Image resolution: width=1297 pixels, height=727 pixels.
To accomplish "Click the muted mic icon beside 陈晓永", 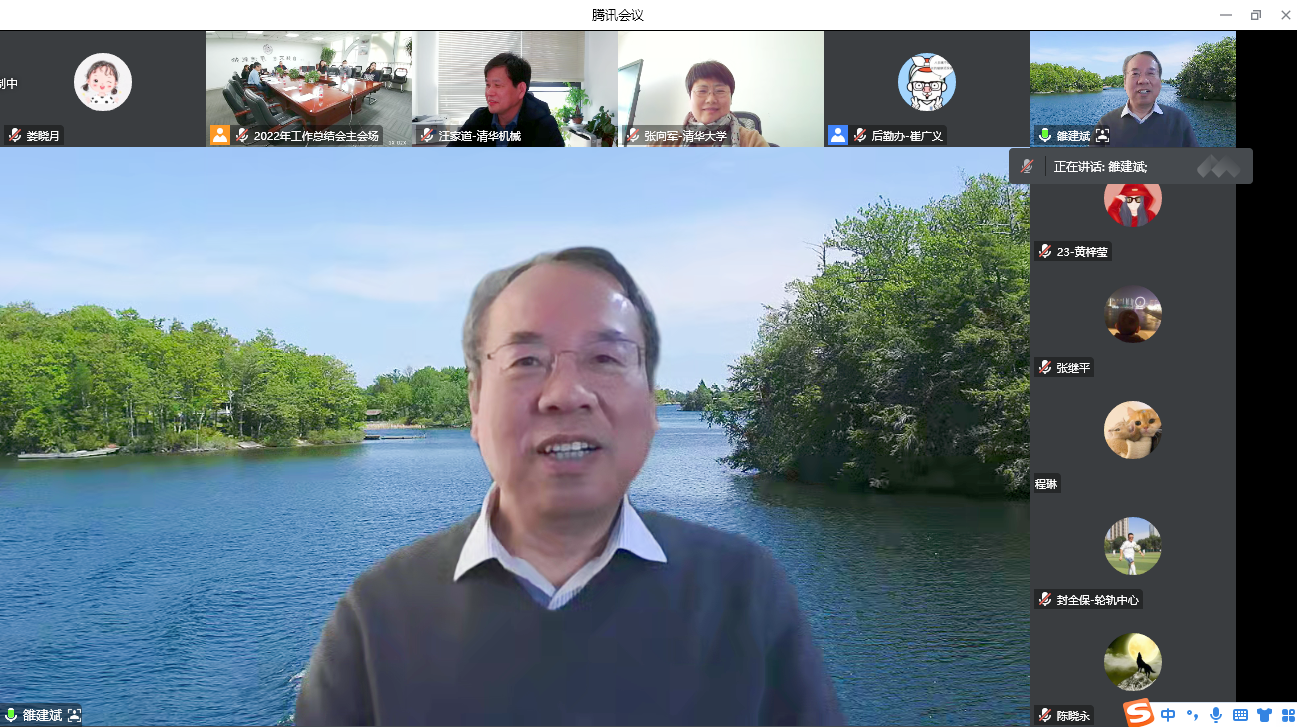I will click(1045, 715).
